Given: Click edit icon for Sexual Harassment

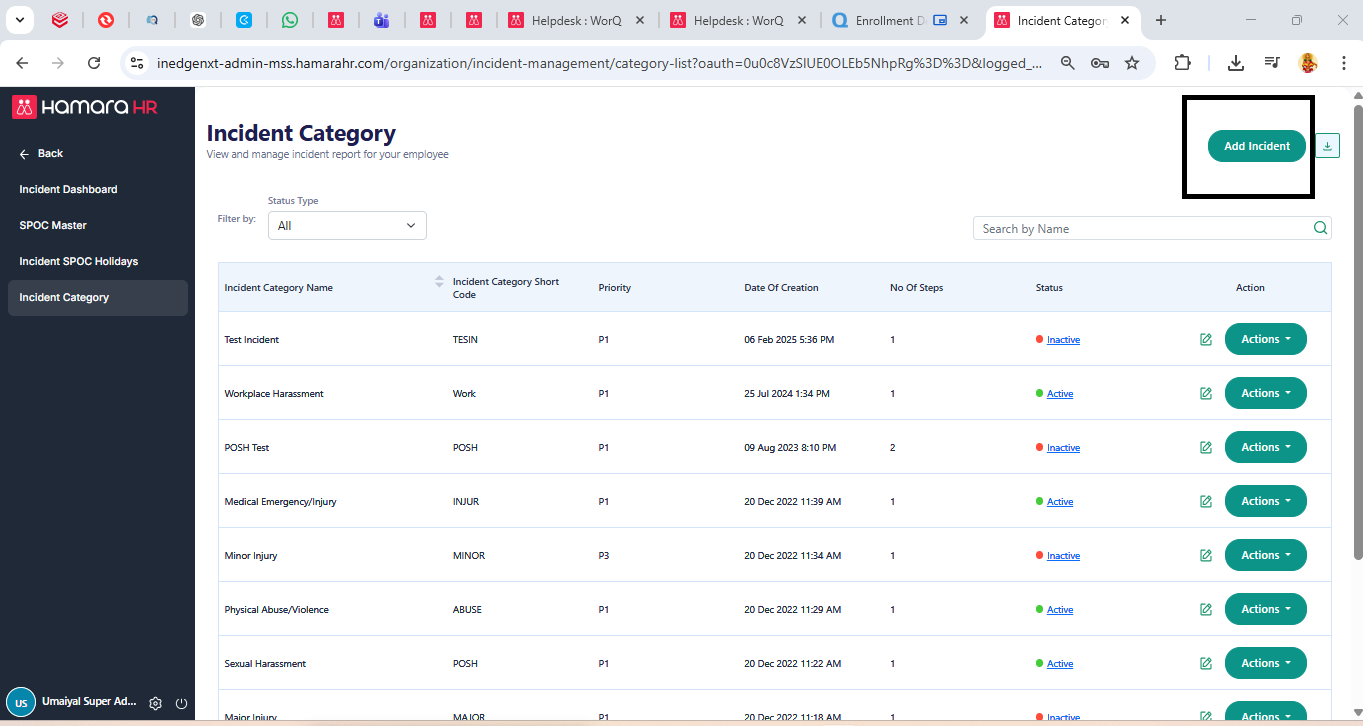Looking at the screenshot, I should 1206,664.
